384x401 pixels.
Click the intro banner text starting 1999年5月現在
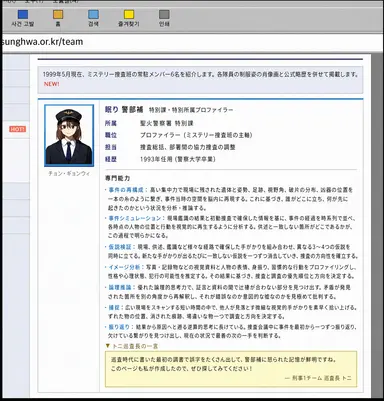[200, 75]
